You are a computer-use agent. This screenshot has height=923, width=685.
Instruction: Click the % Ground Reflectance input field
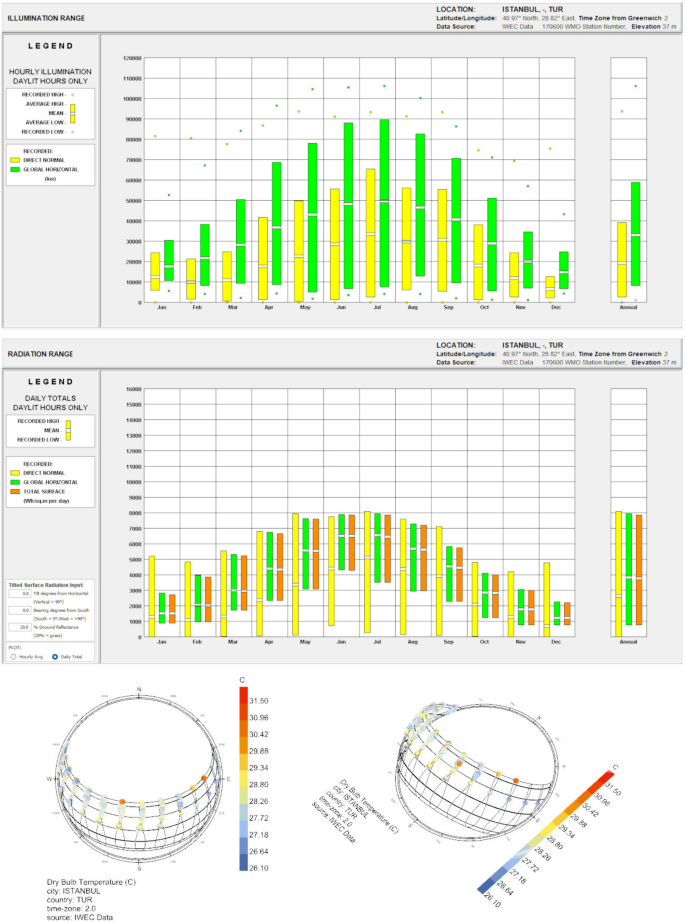19,627
